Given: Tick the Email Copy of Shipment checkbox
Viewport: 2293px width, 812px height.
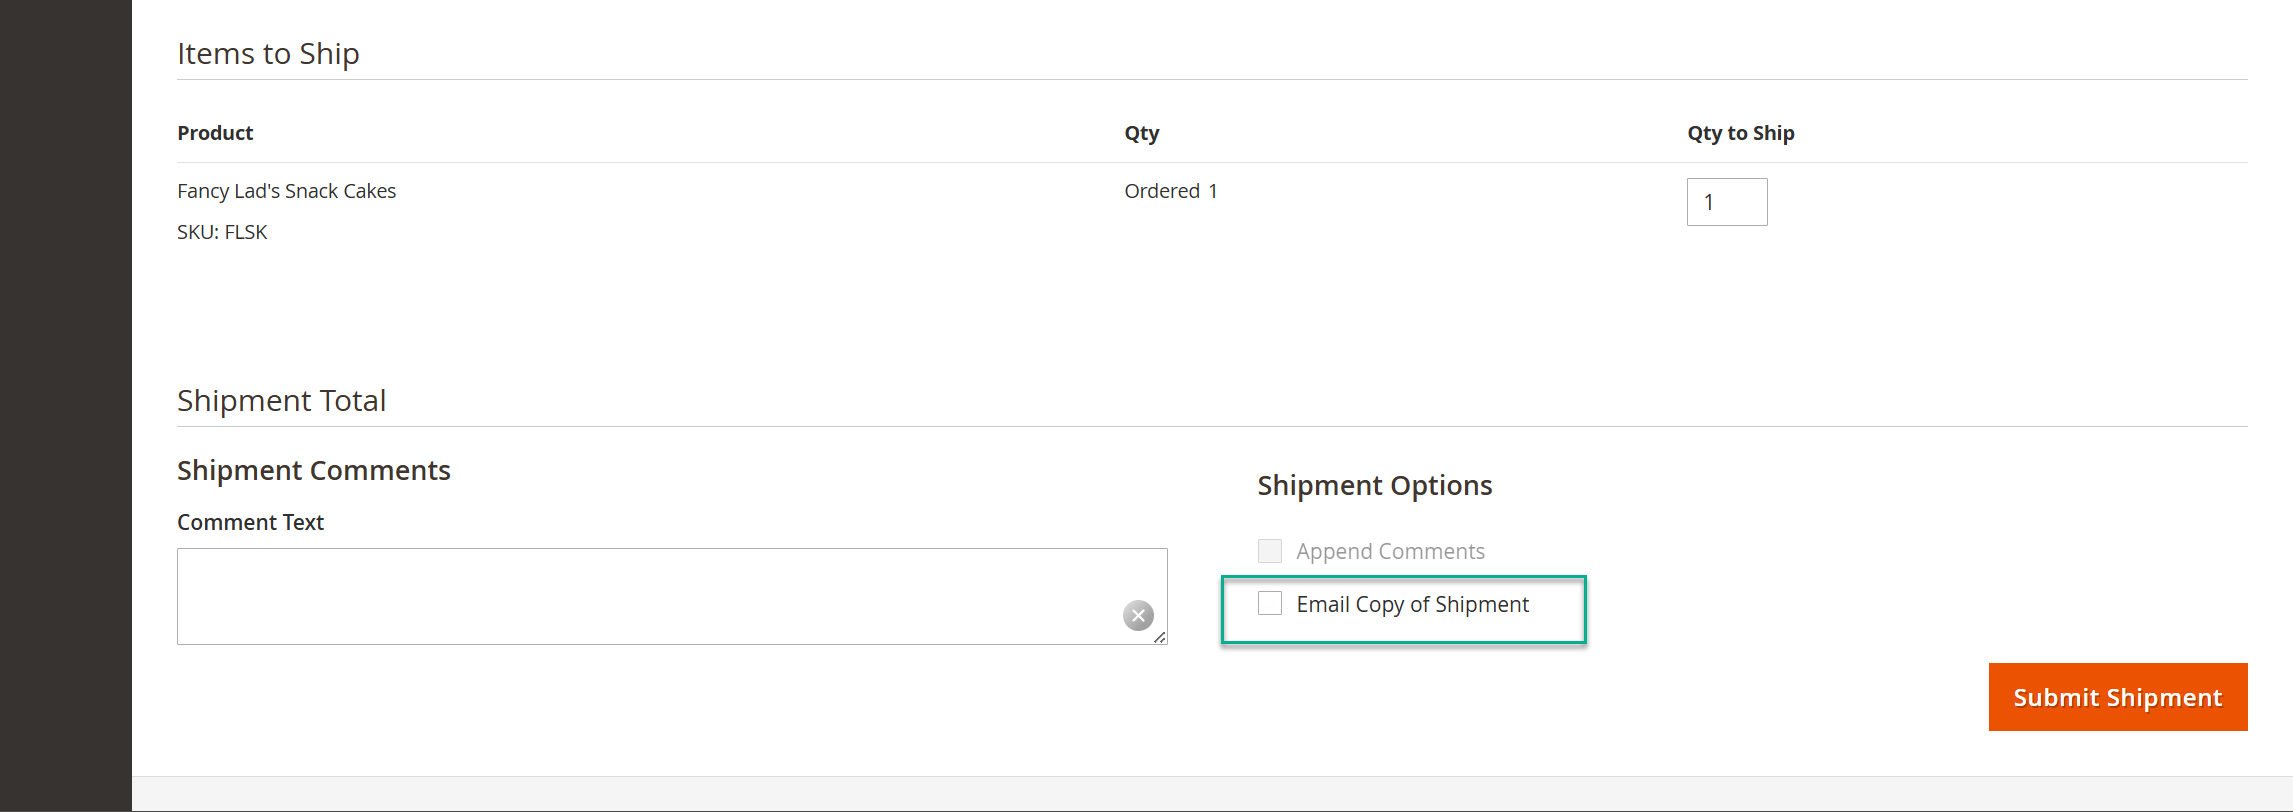Looking at the screenshot, I should tap(1270, 603).
